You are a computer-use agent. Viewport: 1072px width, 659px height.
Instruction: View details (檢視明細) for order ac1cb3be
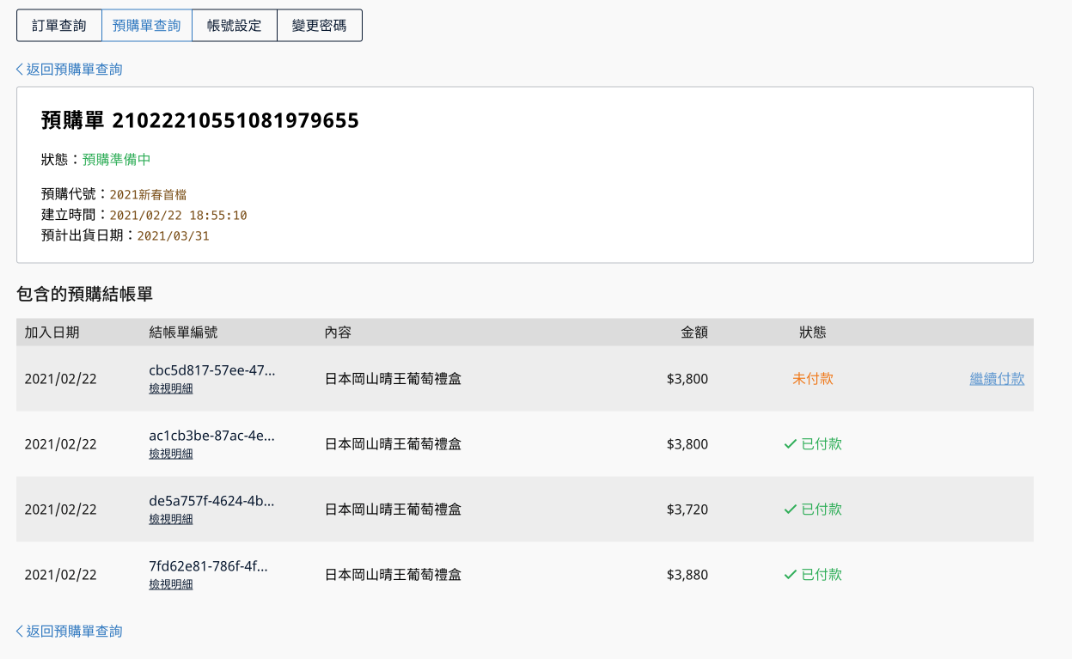coord(171,454)
